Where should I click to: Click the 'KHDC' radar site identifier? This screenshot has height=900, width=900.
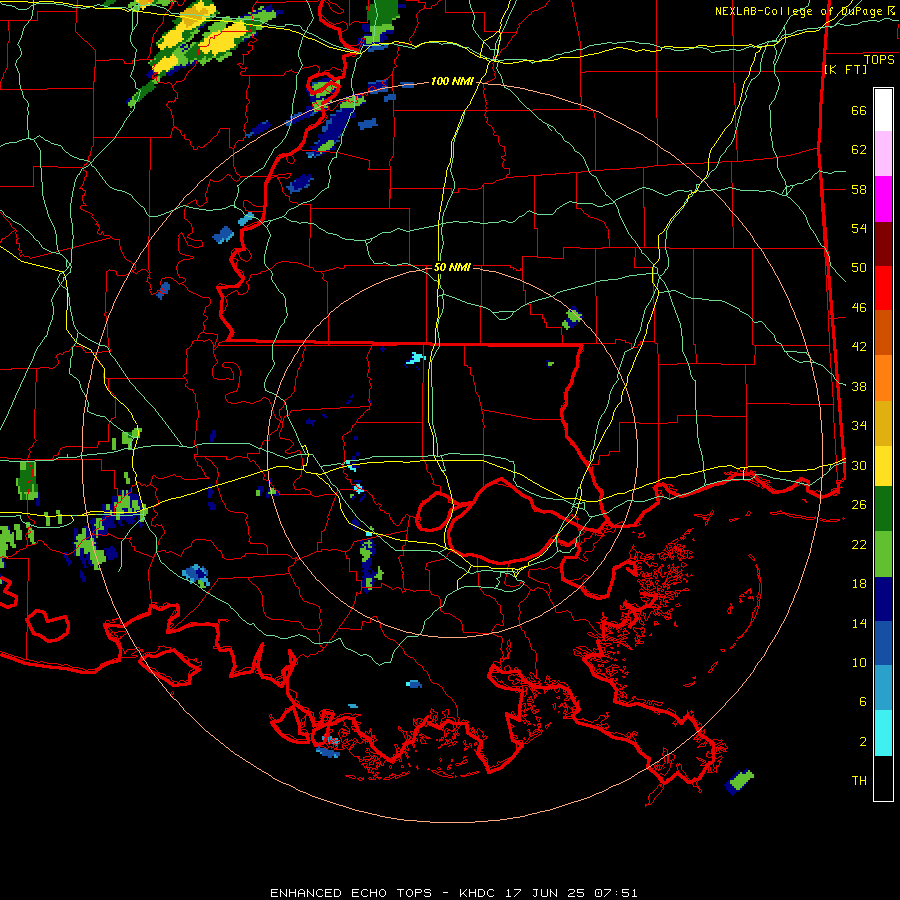point(479,893)
